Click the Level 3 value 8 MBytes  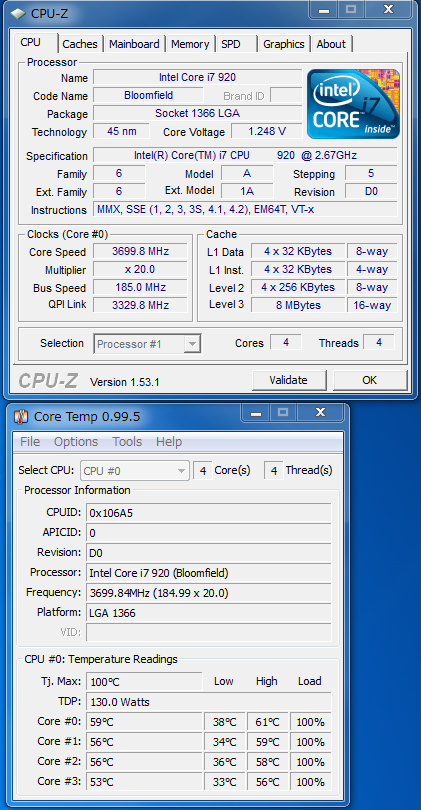point(298,305)
